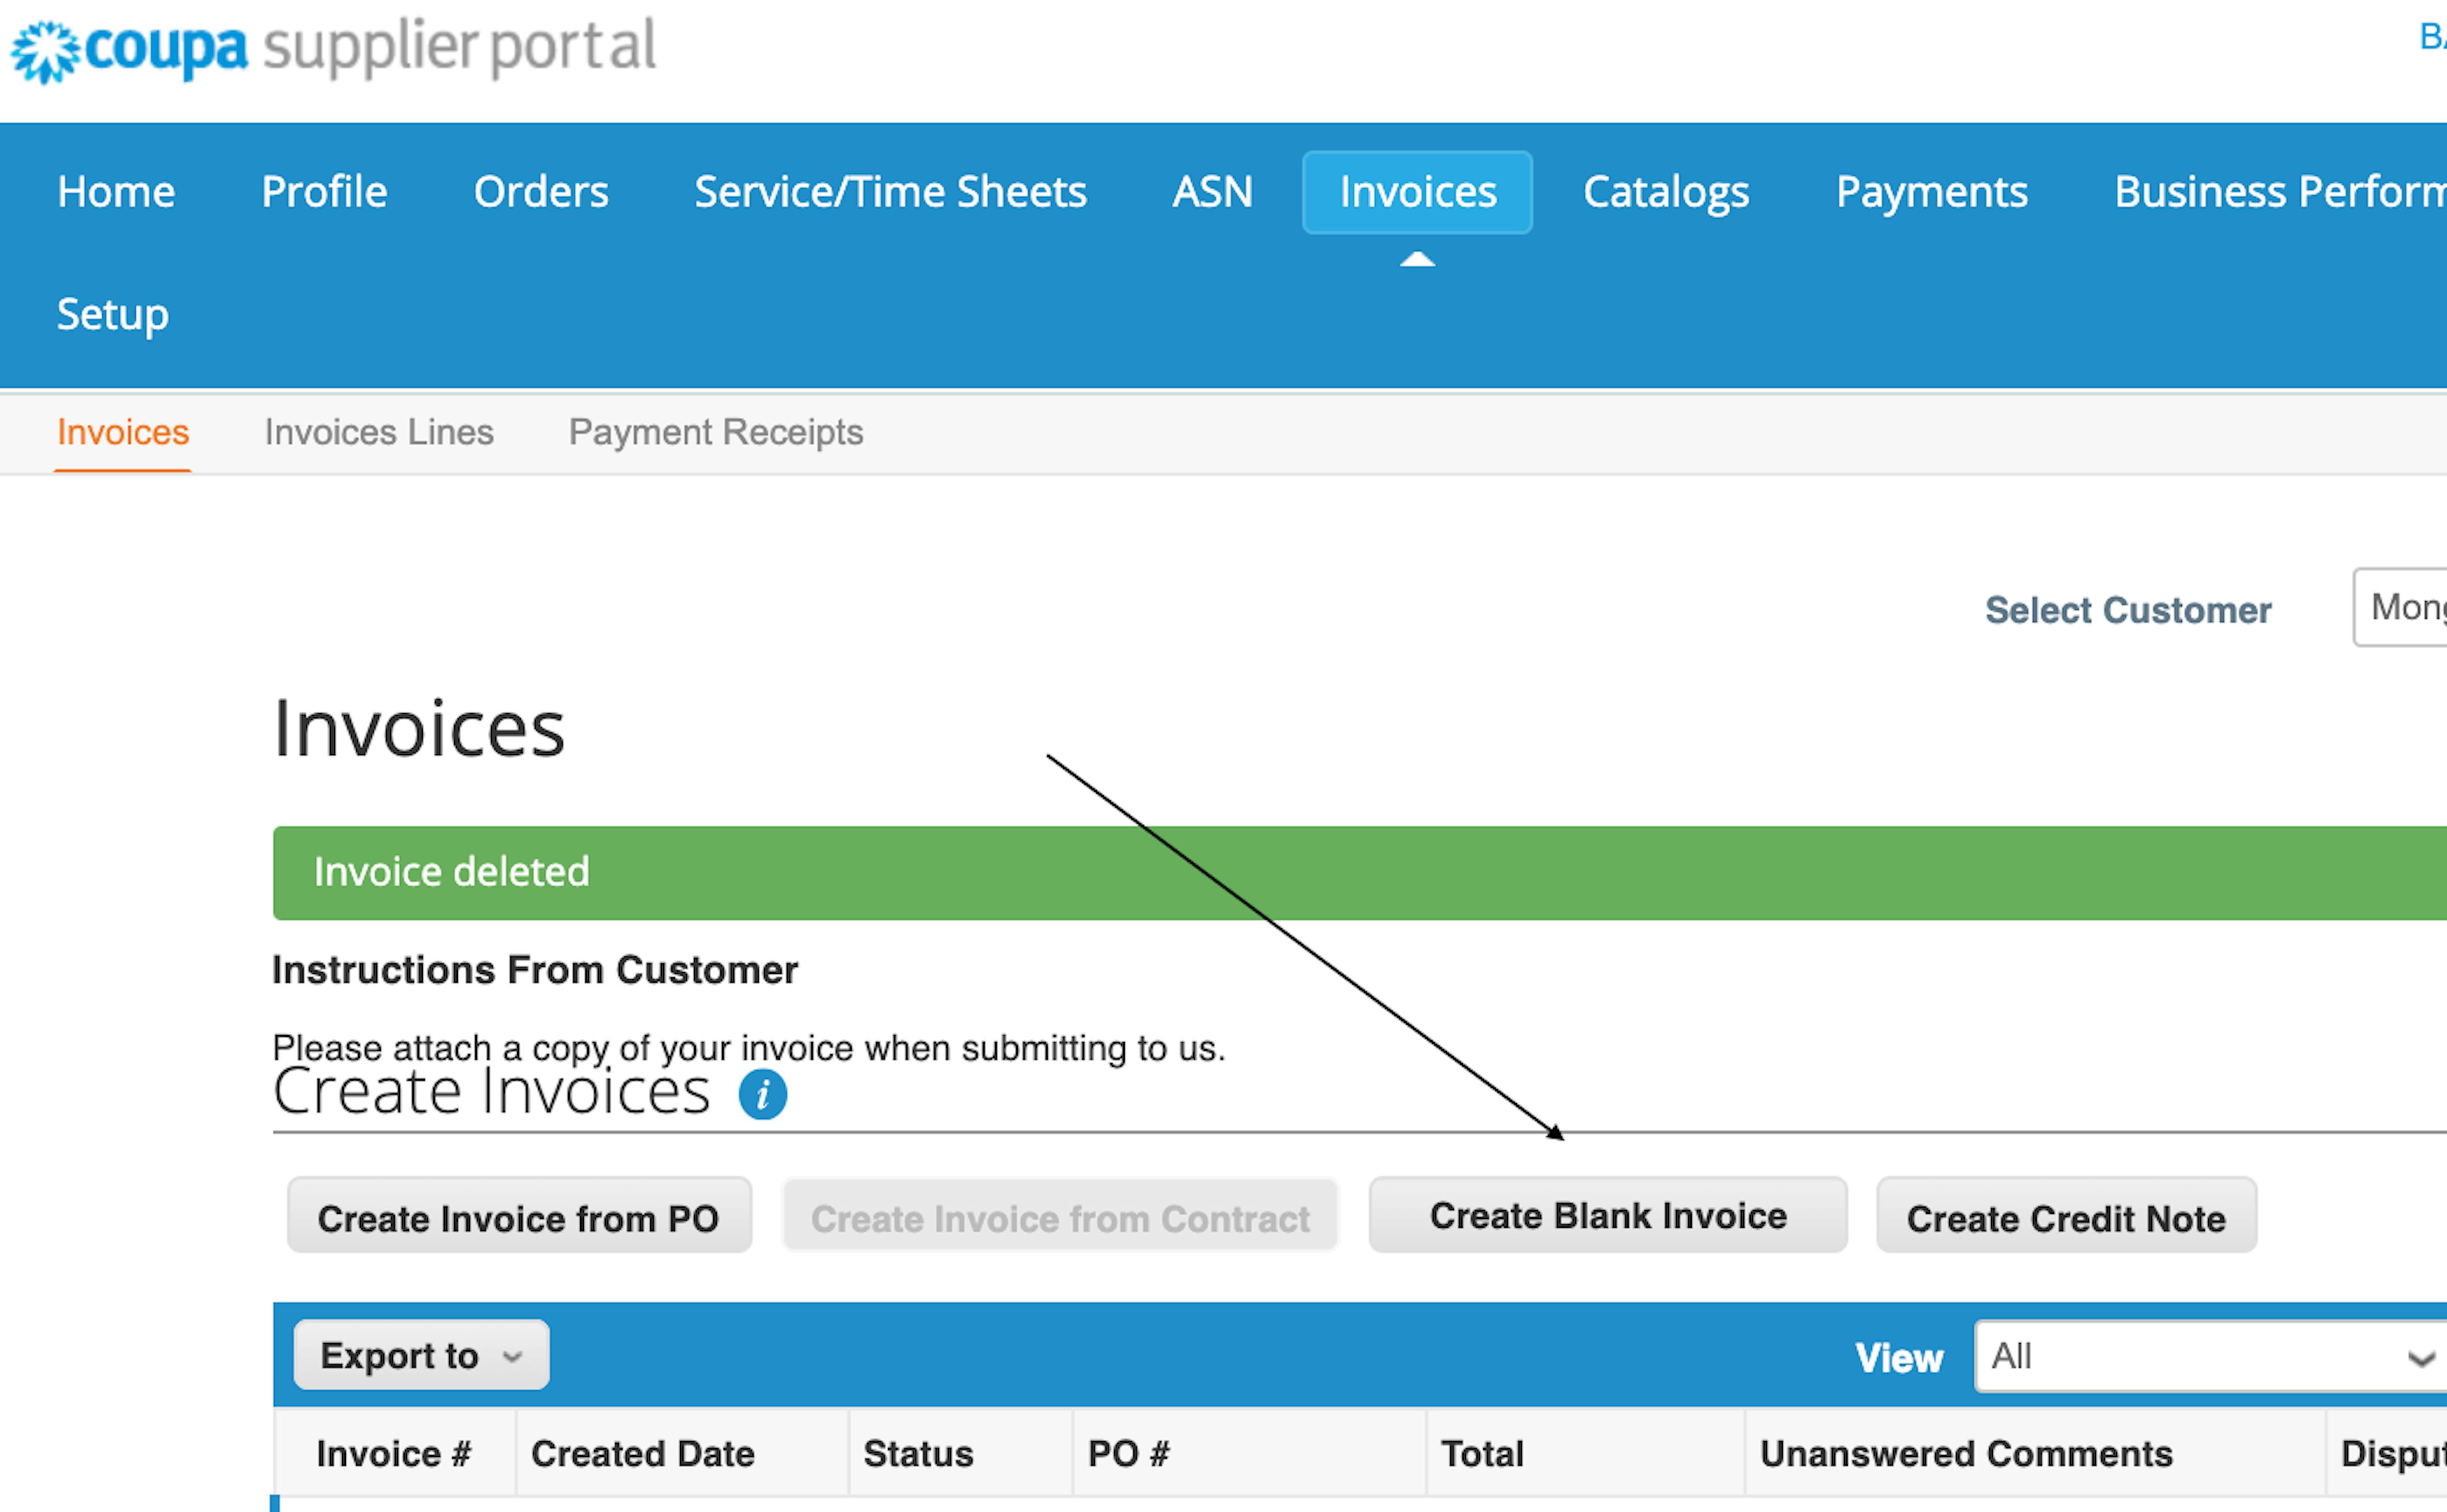Click Create Blank Invoice button
The image size is (2447, 1512).
click(x=1608, y=1215)
